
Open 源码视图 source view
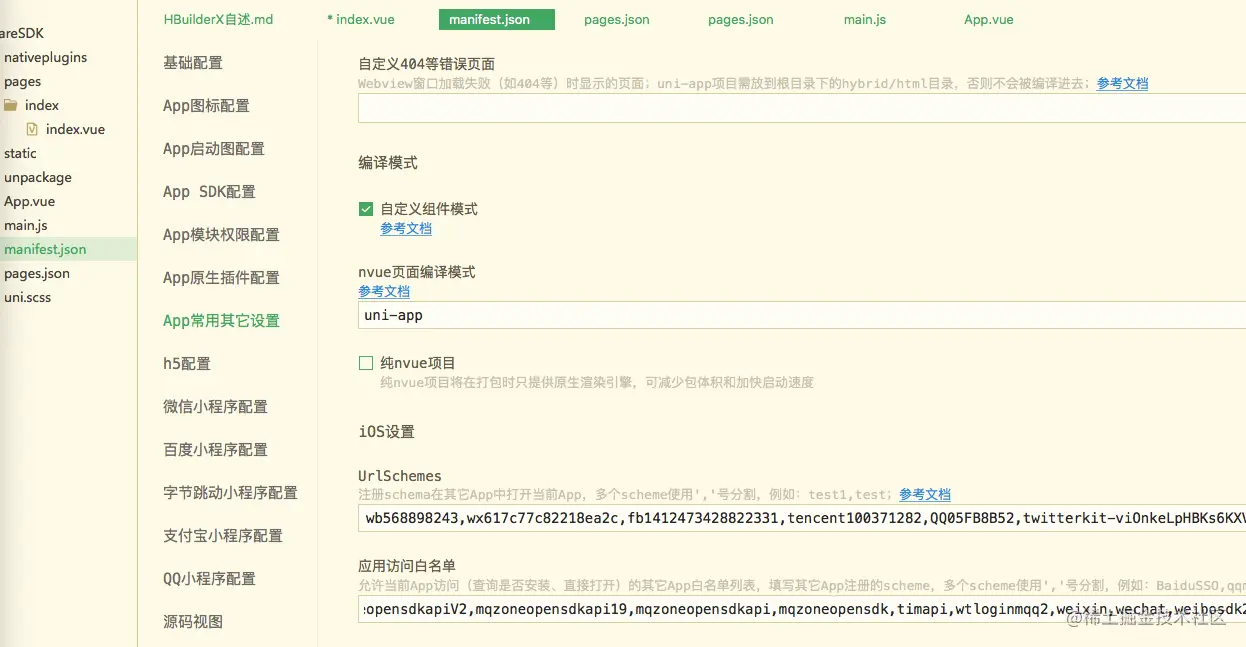[193, 622]
